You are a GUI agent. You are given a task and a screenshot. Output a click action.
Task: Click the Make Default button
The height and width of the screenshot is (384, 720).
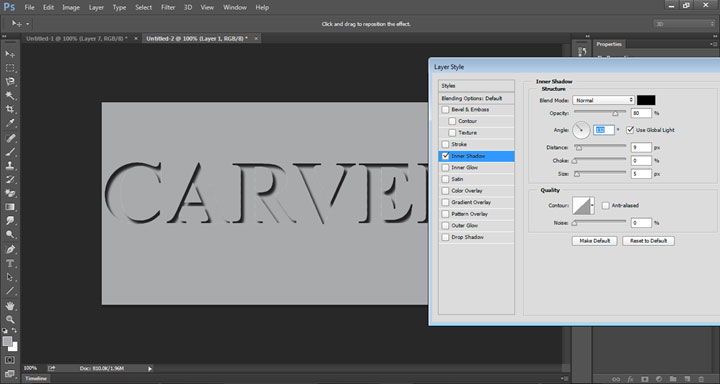[594, 241]
